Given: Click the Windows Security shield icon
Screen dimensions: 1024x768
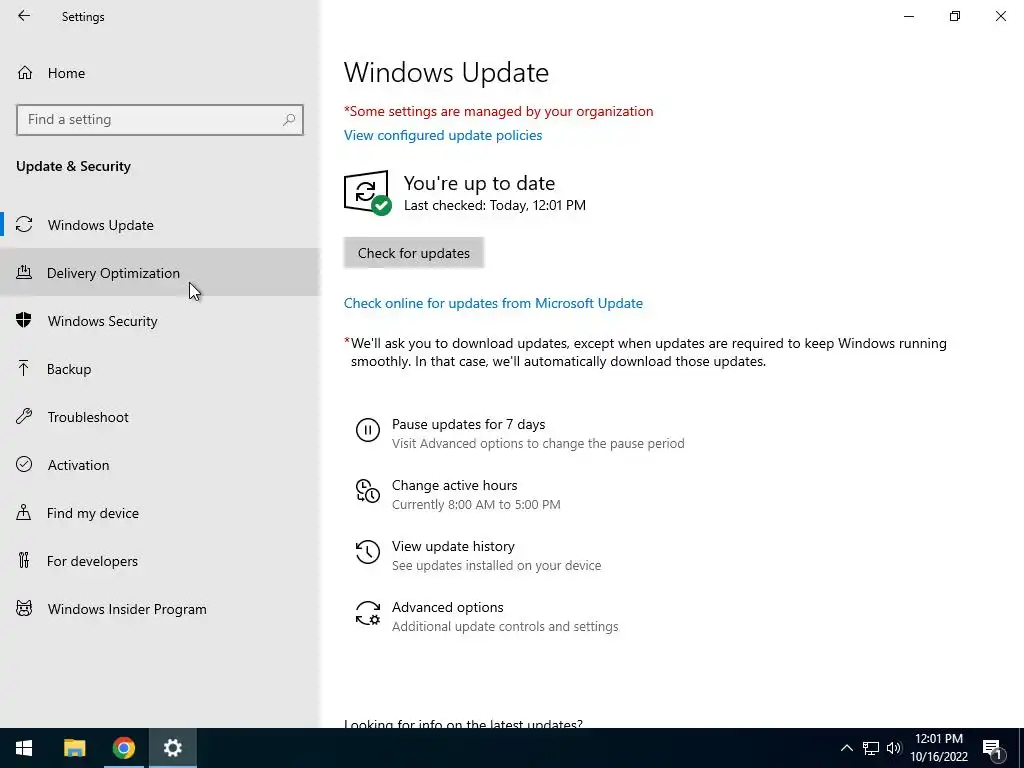Looking at the screenshot, I should [24, 320].
